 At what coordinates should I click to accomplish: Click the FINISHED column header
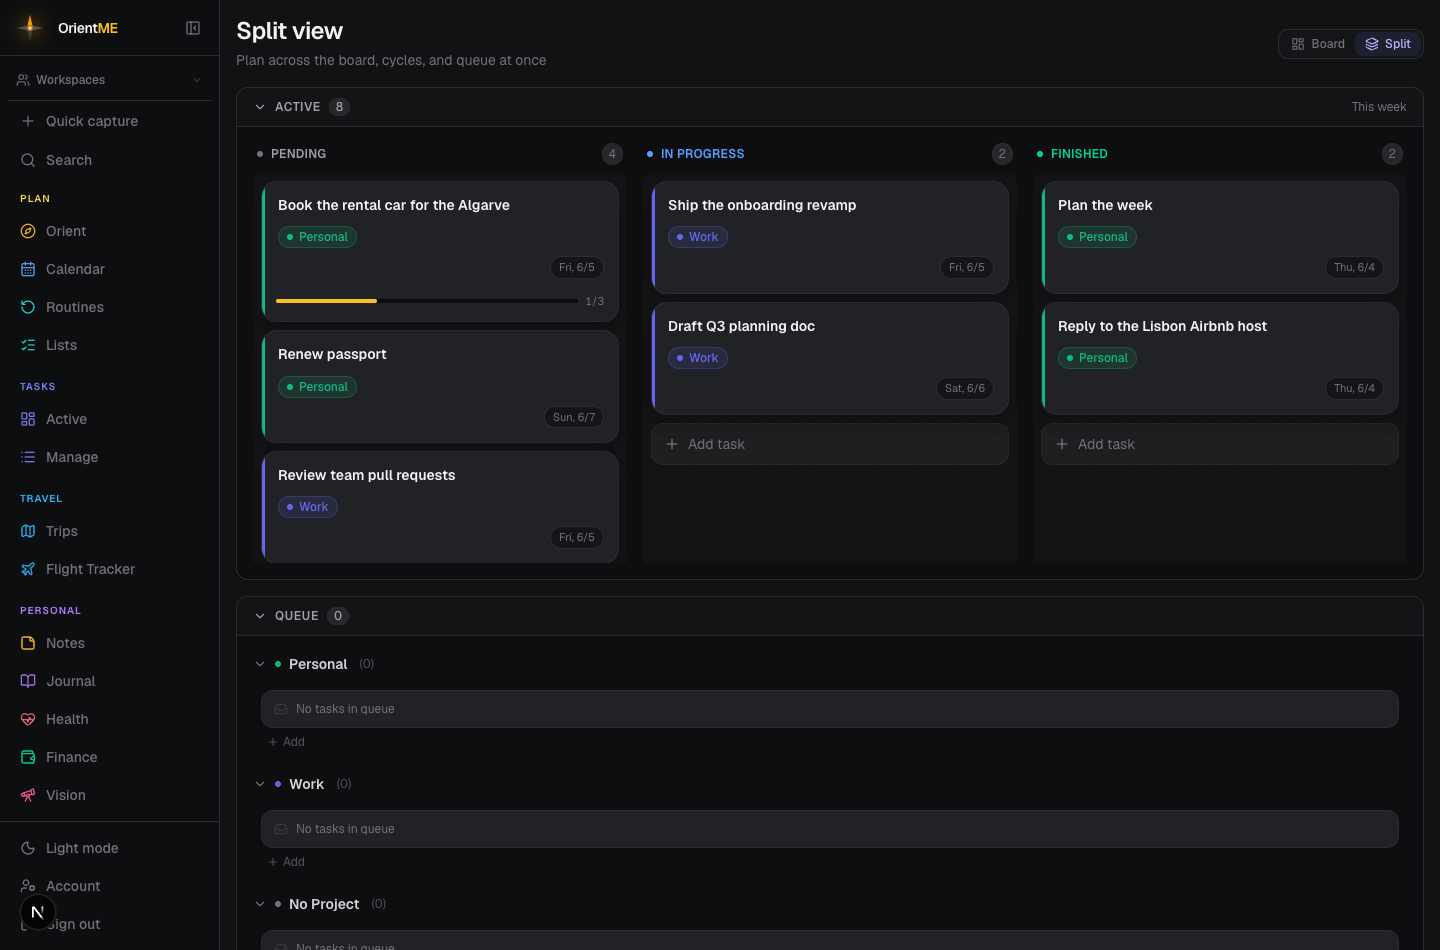[x=1079, y=154]
